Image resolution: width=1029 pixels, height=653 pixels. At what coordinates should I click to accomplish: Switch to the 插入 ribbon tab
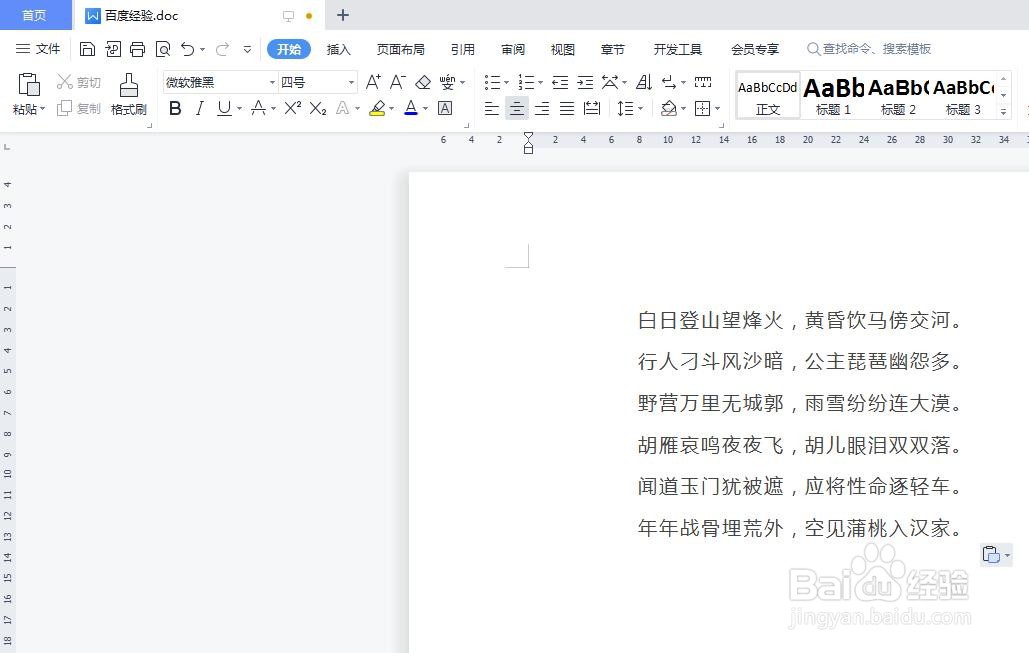(x=338, y=48)
